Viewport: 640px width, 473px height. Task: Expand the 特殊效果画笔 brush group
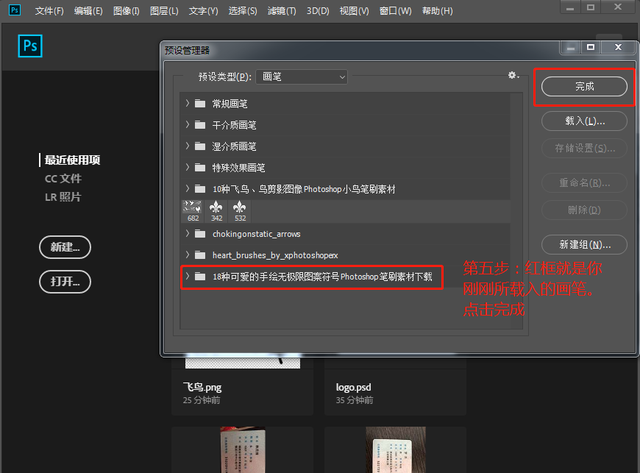point(187,167)
